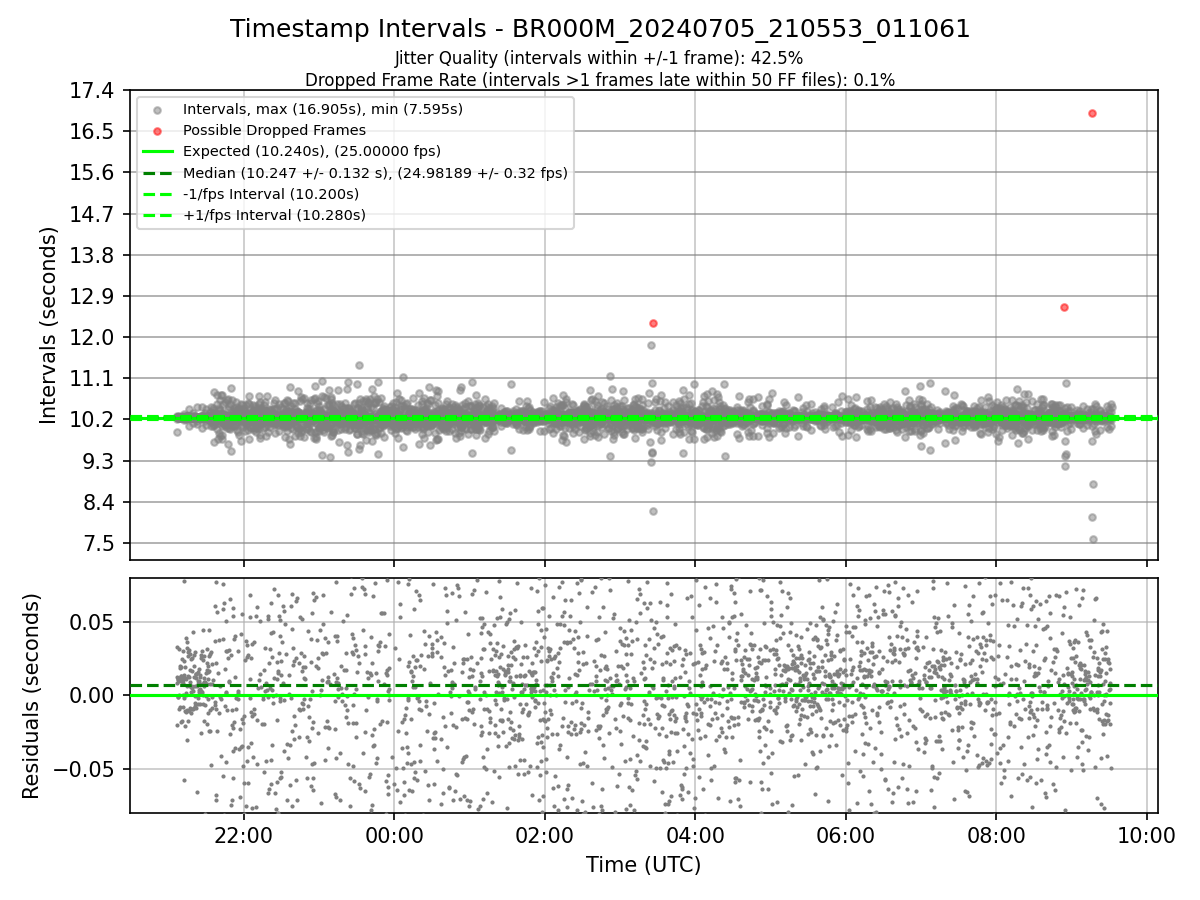1200x900 pixels.
Task: Select legend entry +1/fps Interval 10.280s
Action: (274, 215)
